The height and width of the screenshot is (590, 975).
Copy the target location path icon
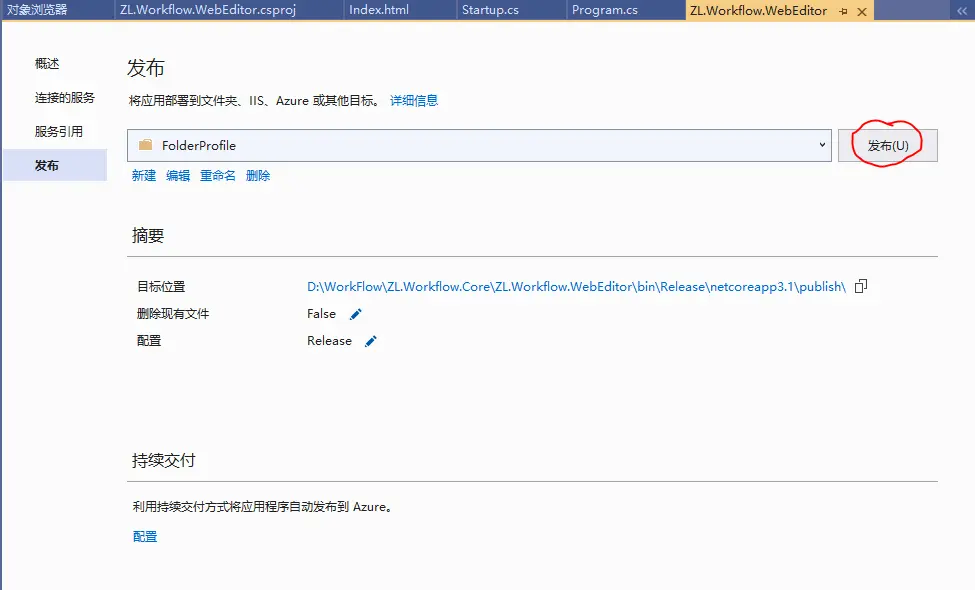pyautogui.click(x=861, y=286)
